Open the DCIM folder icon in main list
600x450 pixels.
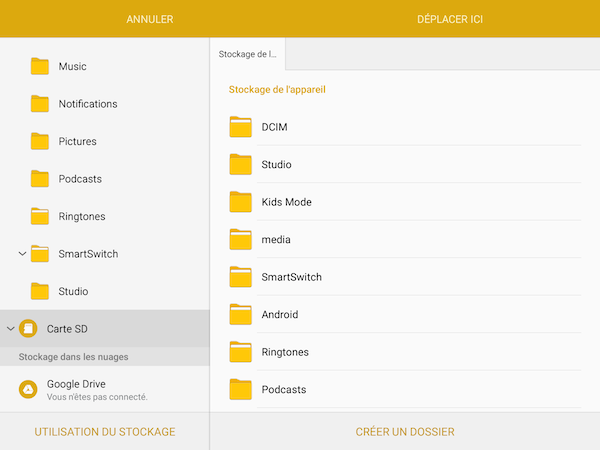[240, 127]
